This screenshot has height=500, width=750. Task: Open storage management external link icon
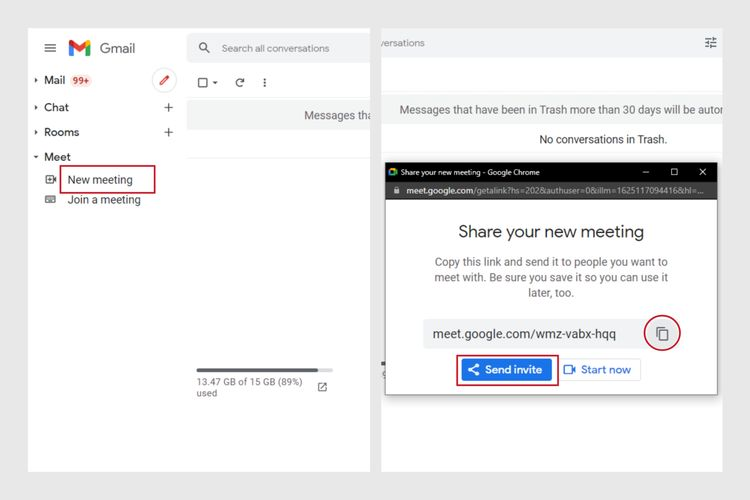point(322,387)
